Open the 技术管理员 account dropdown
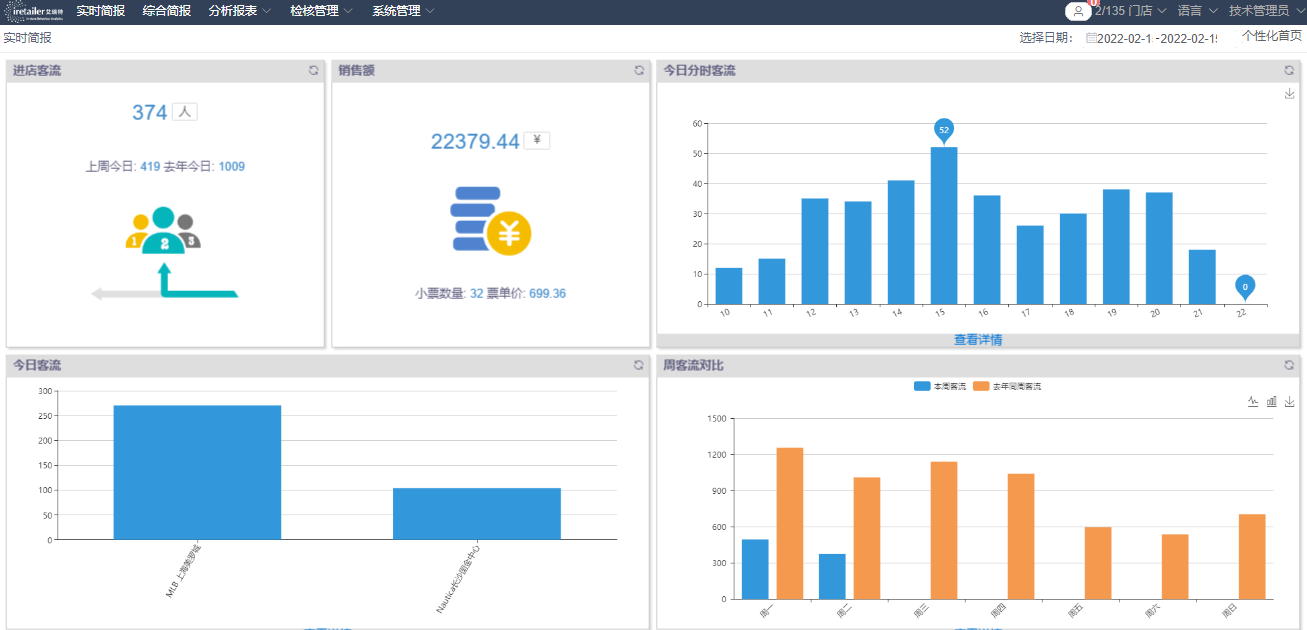1307x630 pixels. pyautogui.click(x=1265, y=11)
